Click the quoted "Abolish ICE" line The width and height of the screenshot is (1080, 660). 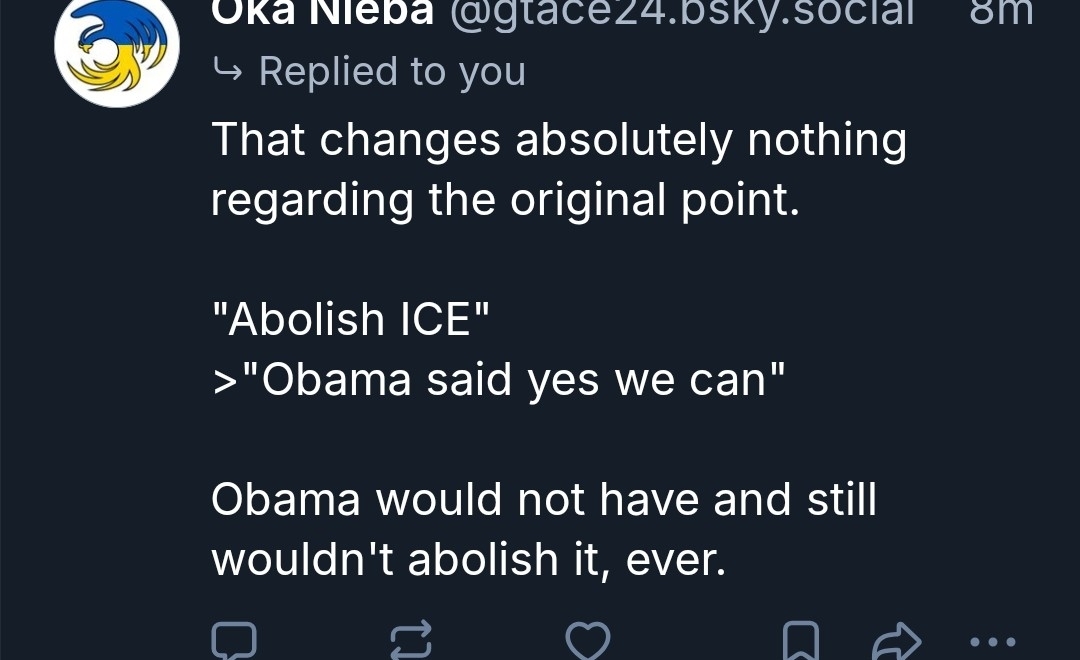pos(351,320)
